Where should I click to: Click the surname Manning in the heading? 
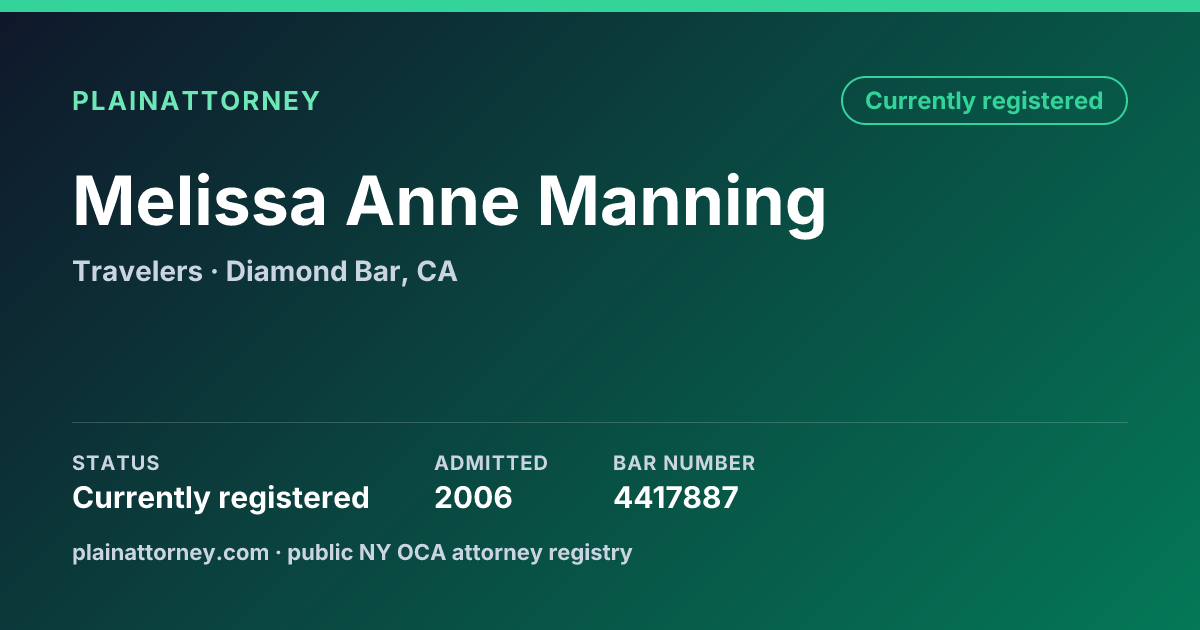pyautogui.click(x=683, y=204)
